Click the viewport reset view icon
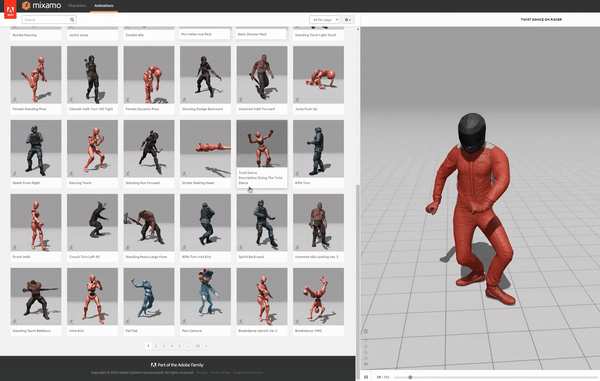 (x=366, y=358)
